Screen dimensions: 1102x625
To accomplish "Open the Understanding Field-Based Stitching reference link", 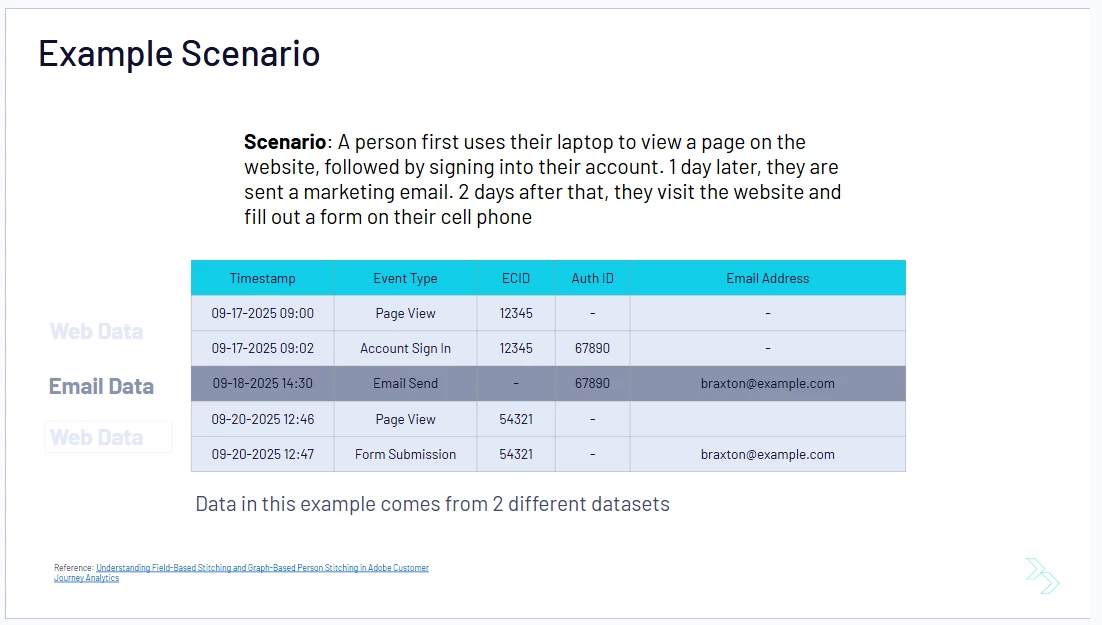I will [241, 572].
